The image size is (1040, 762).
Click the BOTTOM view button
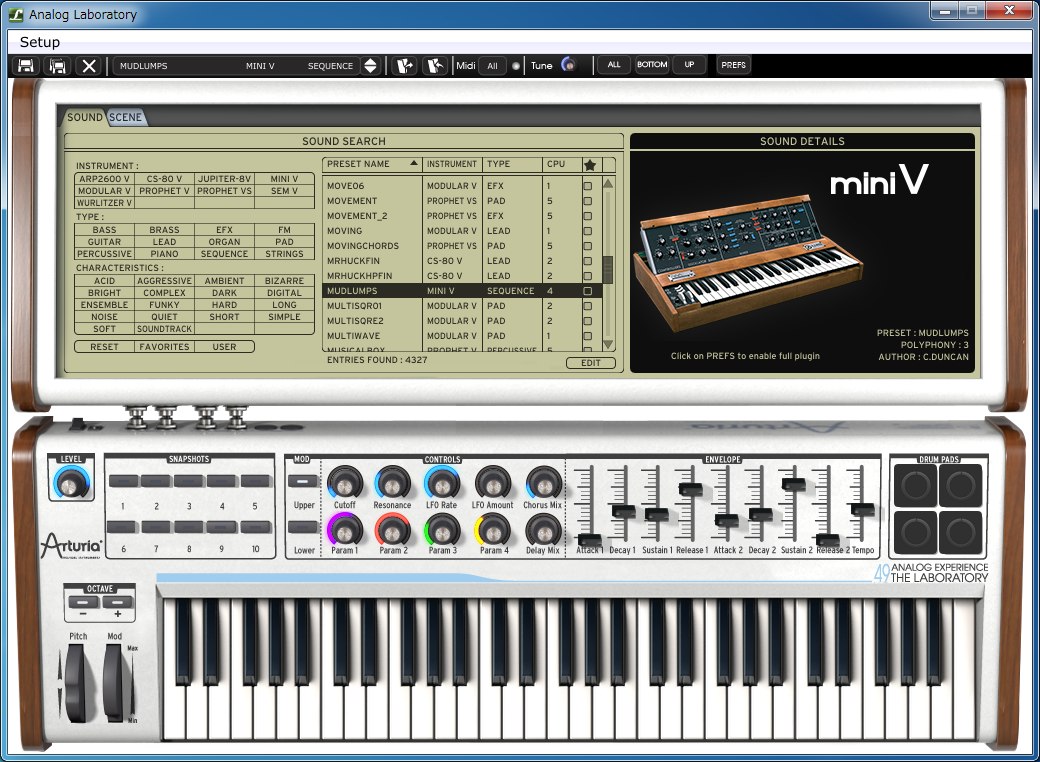[652, 65]
